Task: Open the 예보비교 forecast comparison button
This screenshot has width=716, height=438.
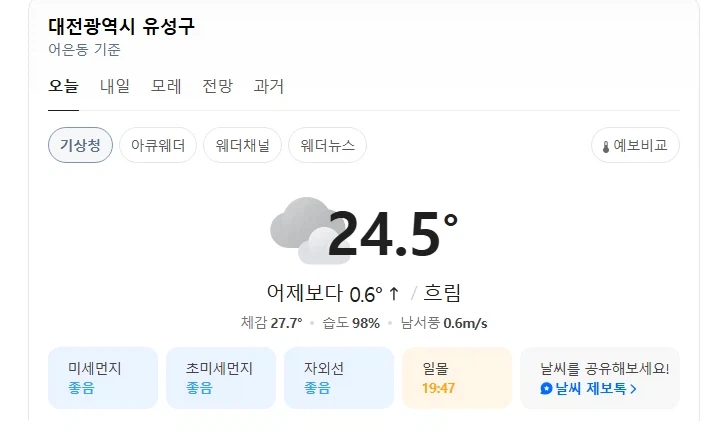Action: click(635, 145)
